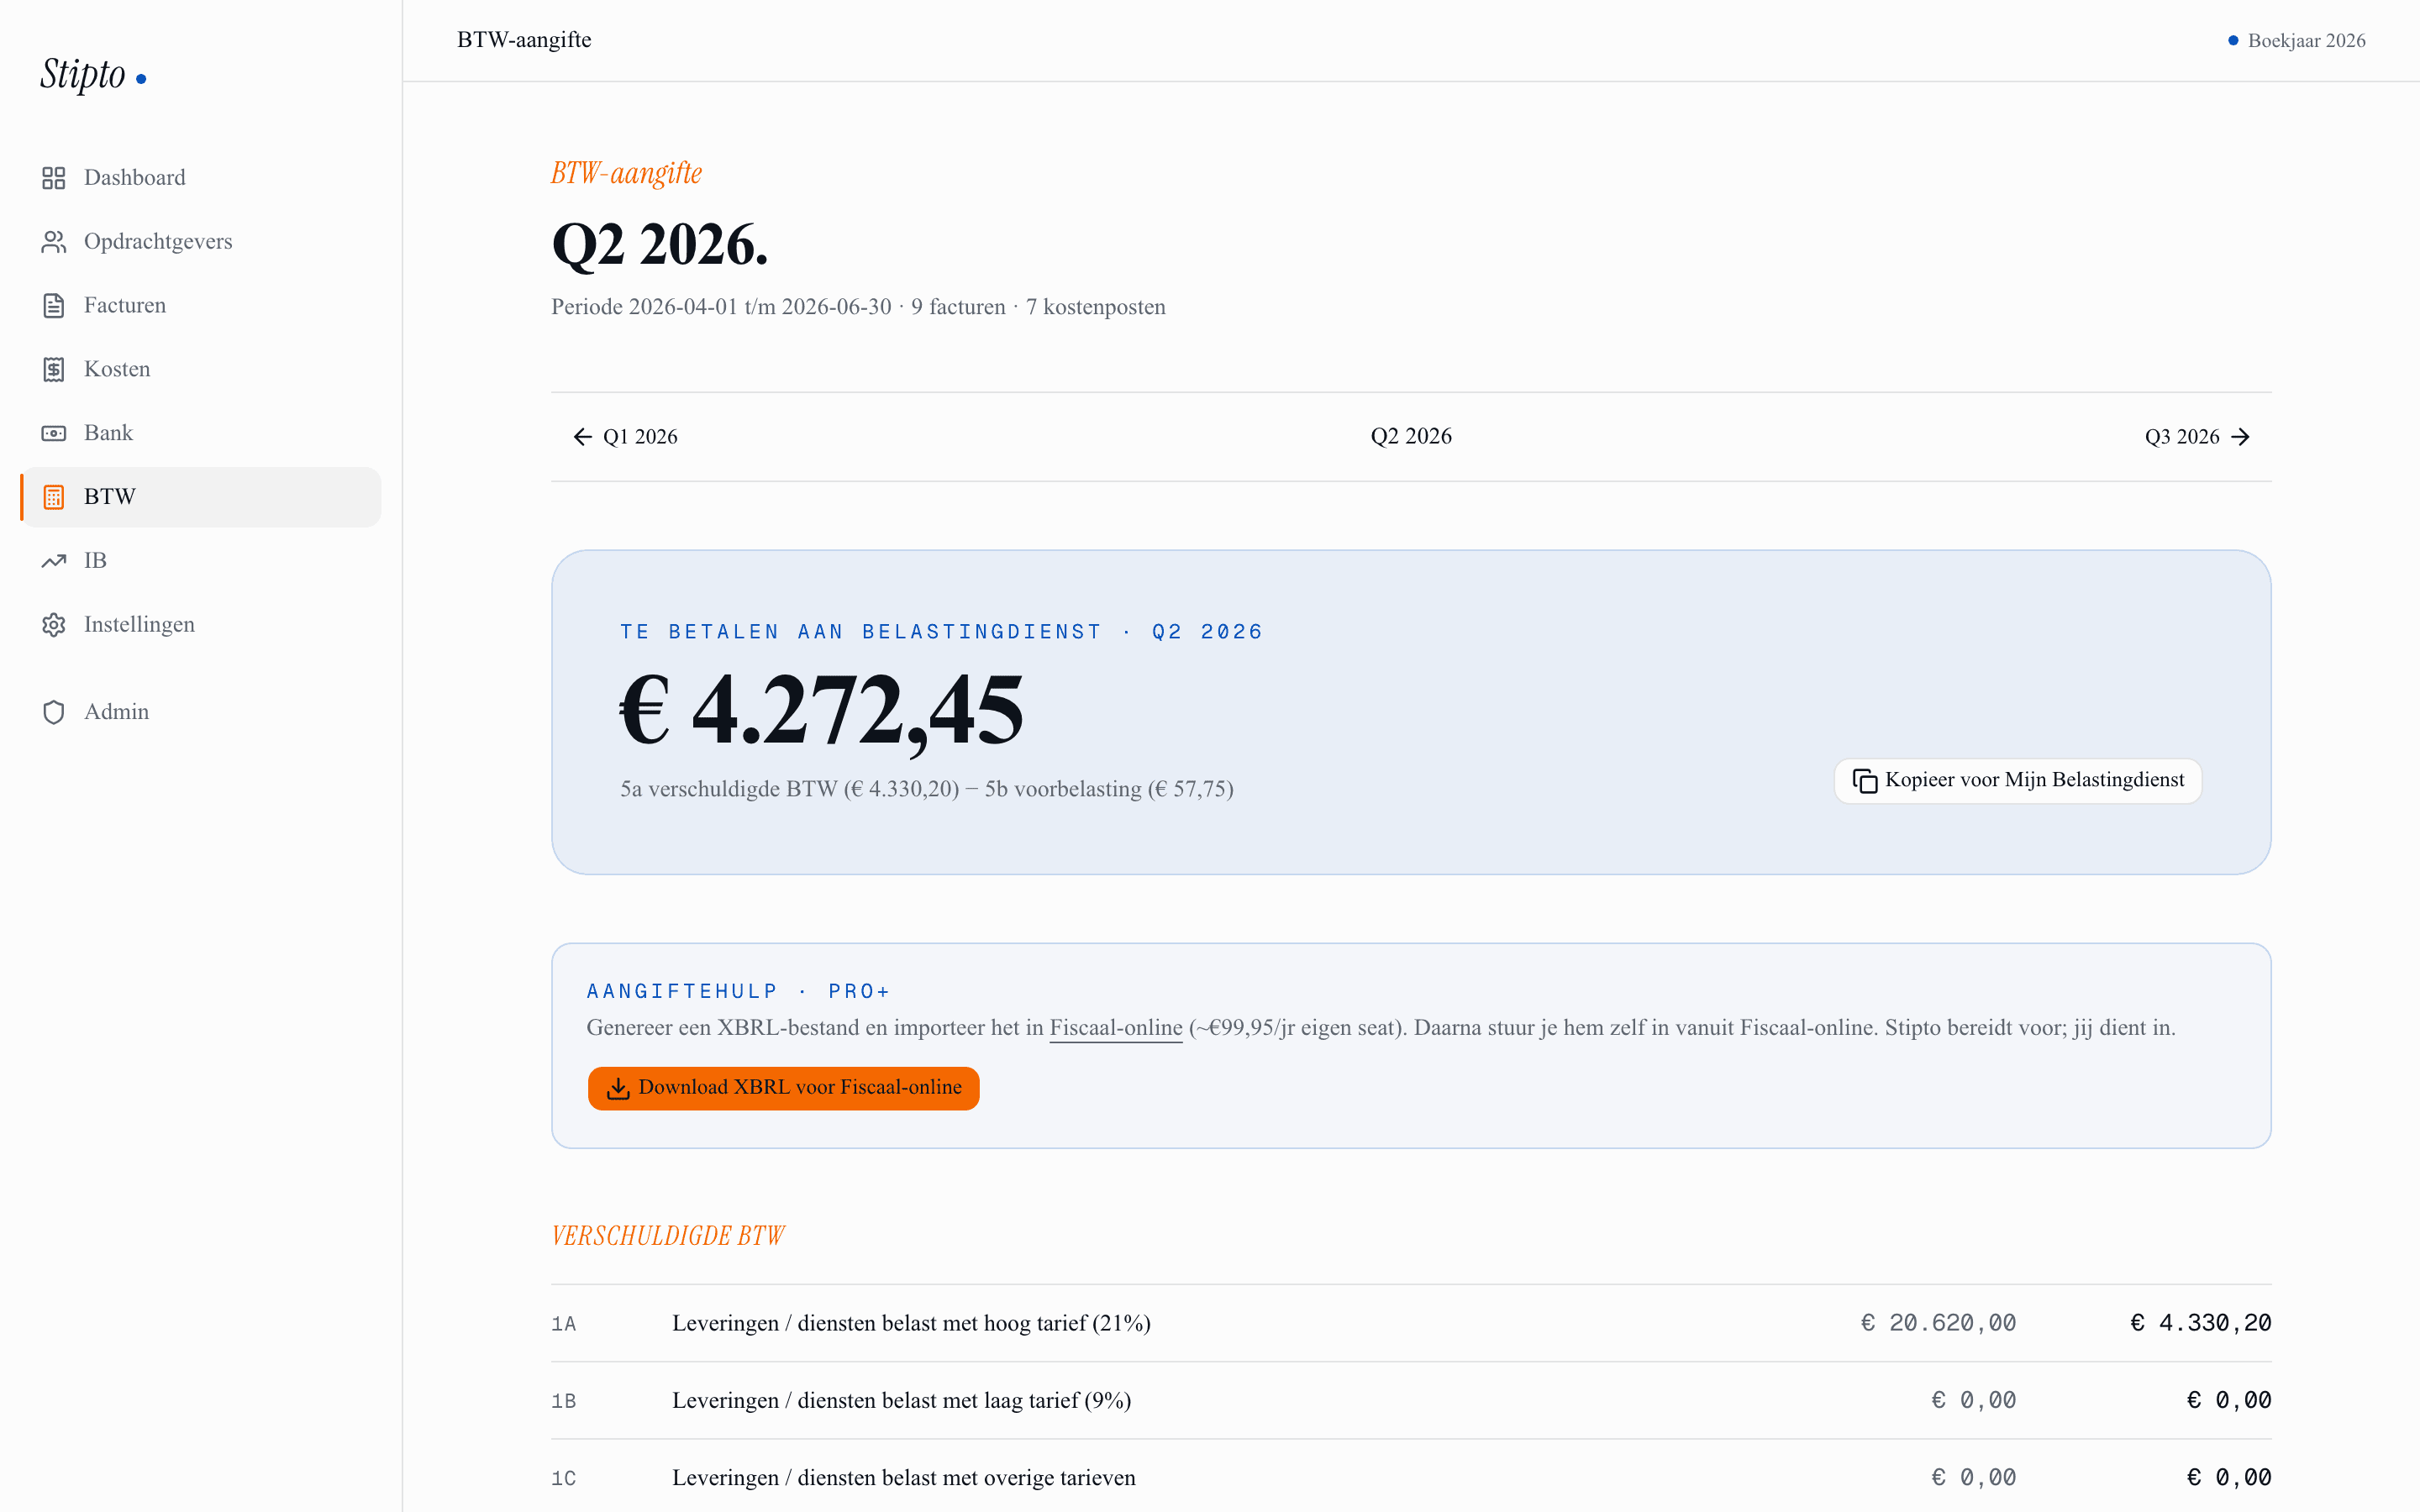Click the Q2 2026. page heading
The height and width of the screenshot is (1512, 2420).
pyautogui.click(x=660, y=245)
